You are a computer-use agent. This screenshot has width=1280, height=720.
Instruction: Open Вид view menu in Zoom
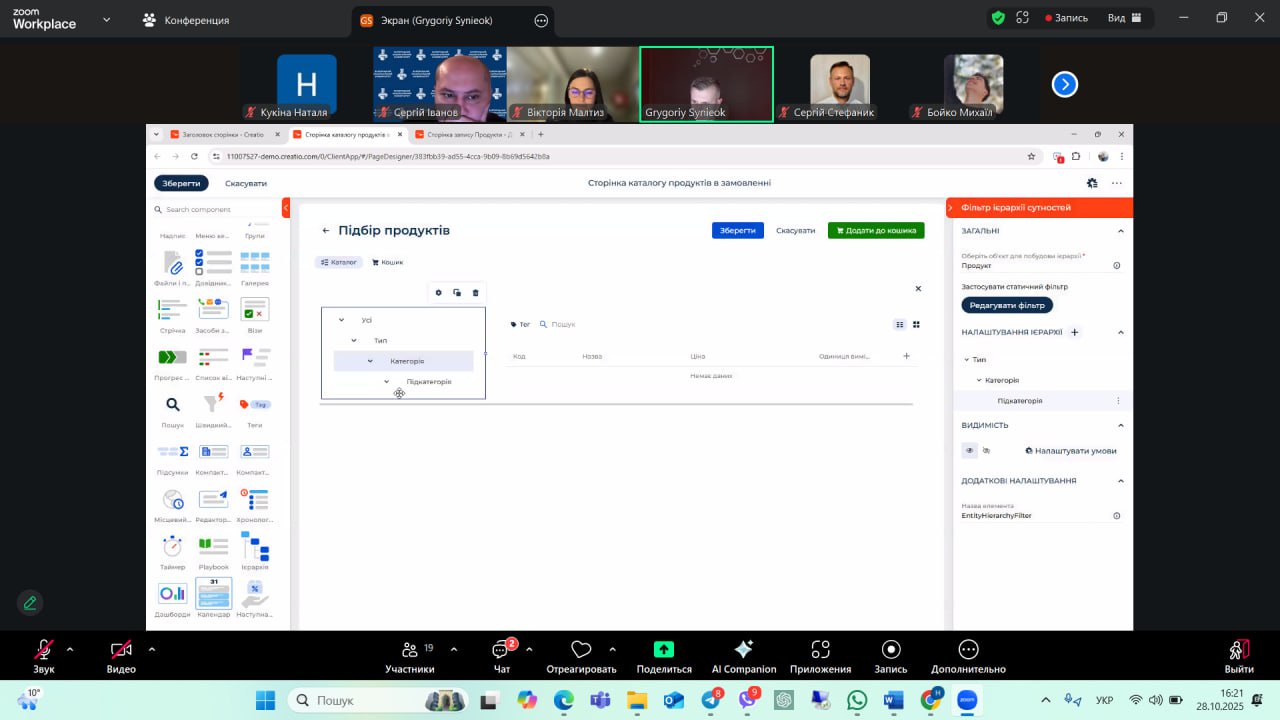(x=1124, y=18)
